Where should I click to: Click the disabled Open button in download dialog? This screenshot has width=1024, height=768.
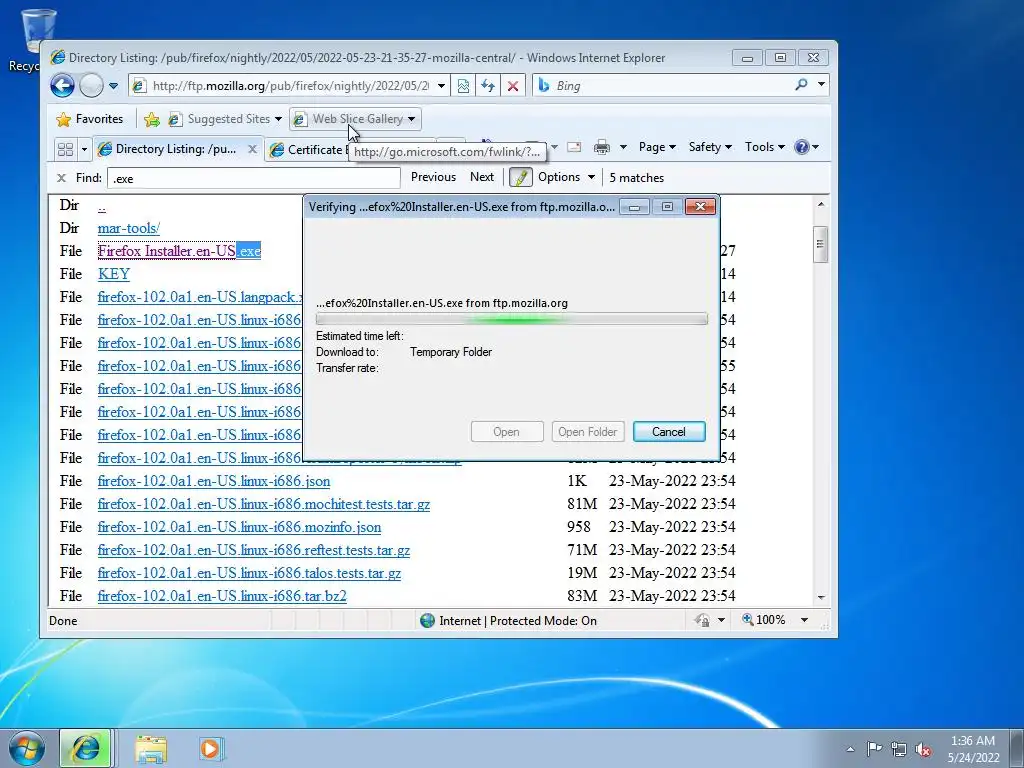click(507, 432)
